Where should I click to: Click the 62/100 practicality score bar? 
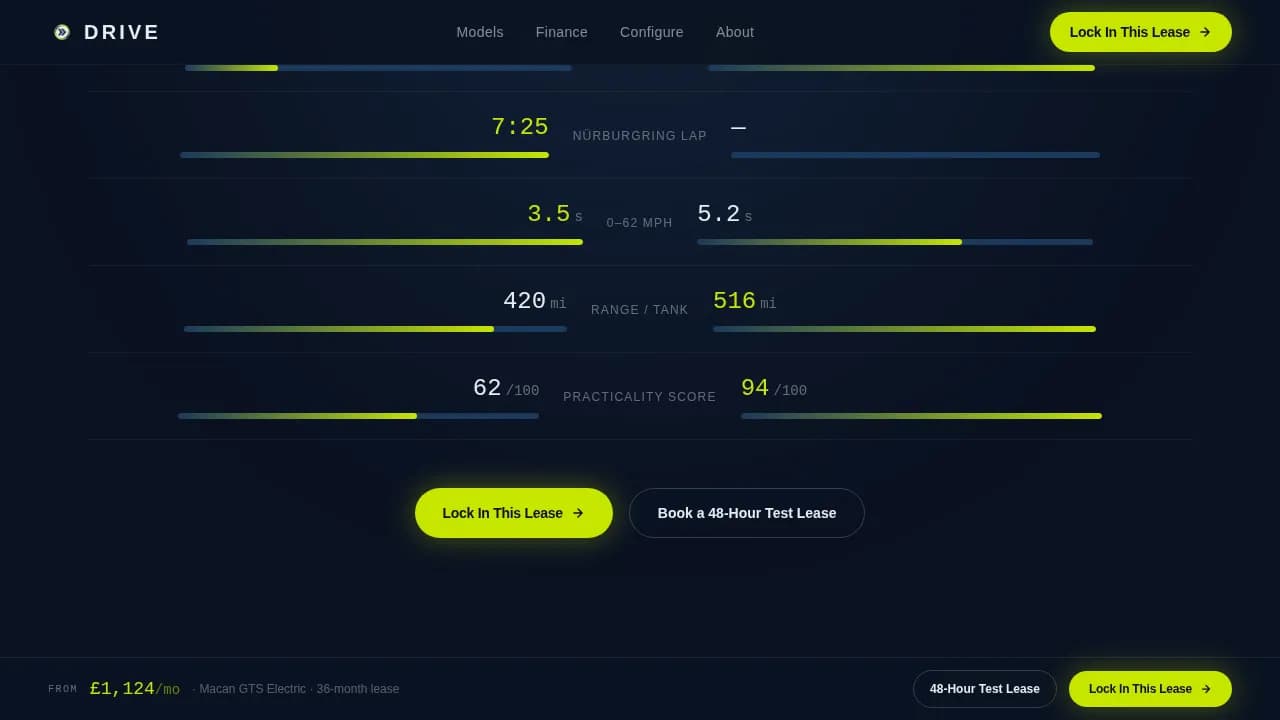pyautogui.click(x=358, y=416)
